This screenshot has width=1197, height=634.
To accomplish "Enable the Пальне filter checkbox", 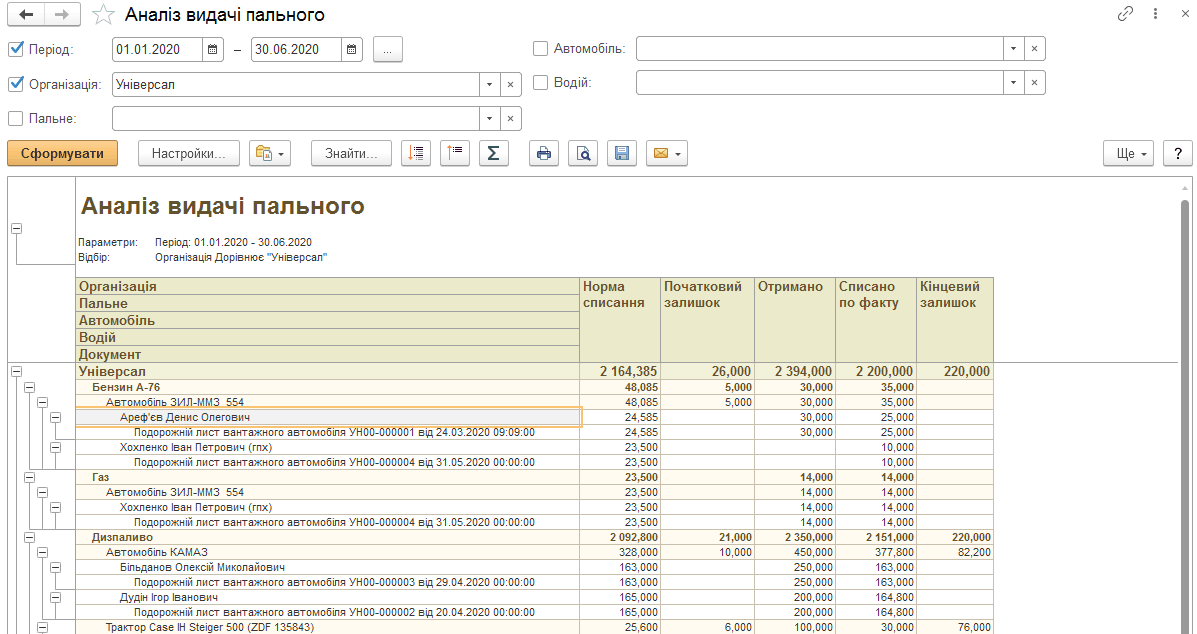I will [15, 118].
